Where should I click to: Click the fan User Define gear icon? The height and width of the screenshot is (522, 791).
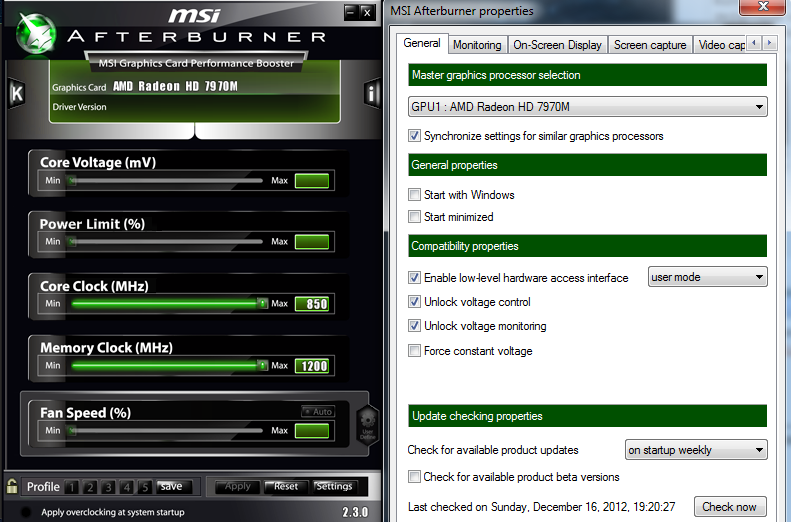[368, 423]
